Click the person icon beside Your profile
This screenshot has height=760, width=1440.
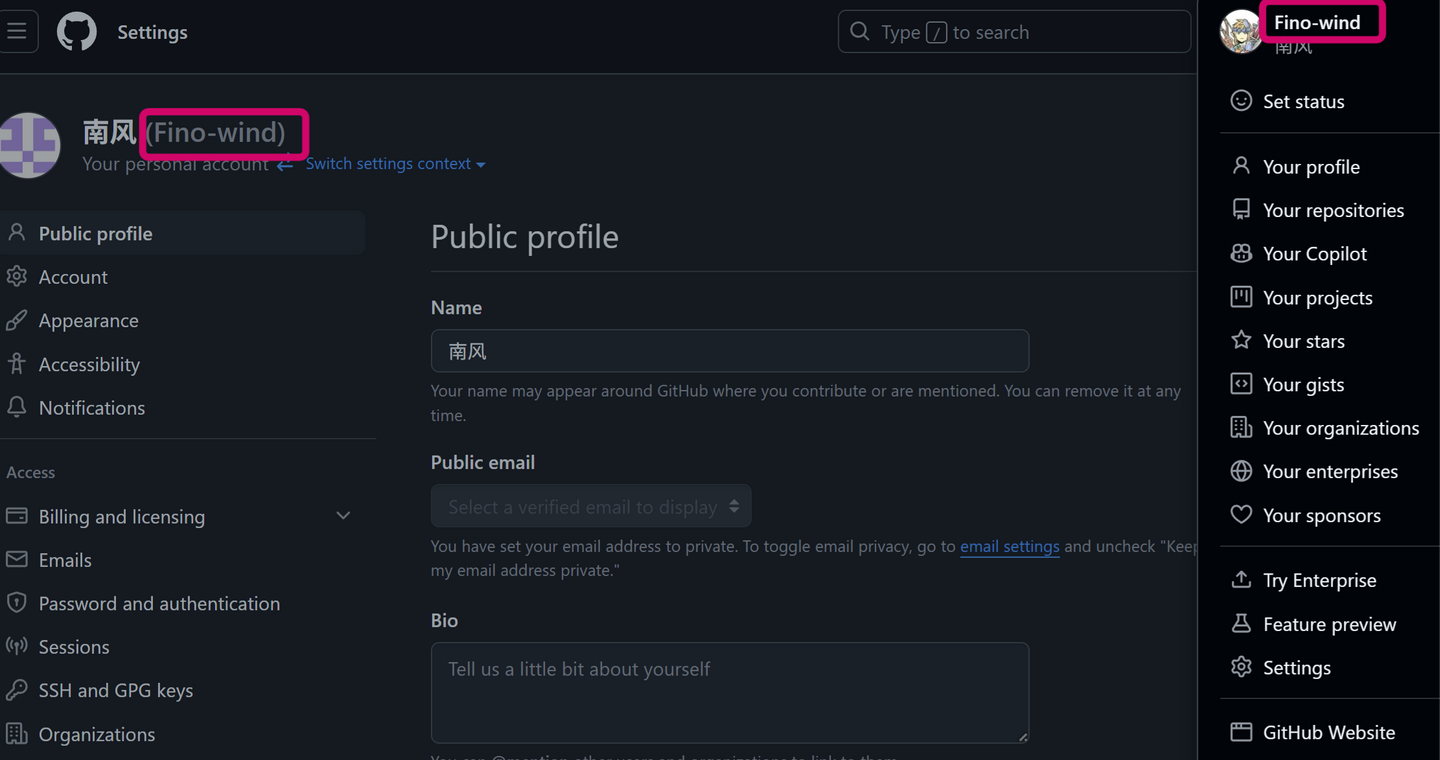click(1241, 166)
